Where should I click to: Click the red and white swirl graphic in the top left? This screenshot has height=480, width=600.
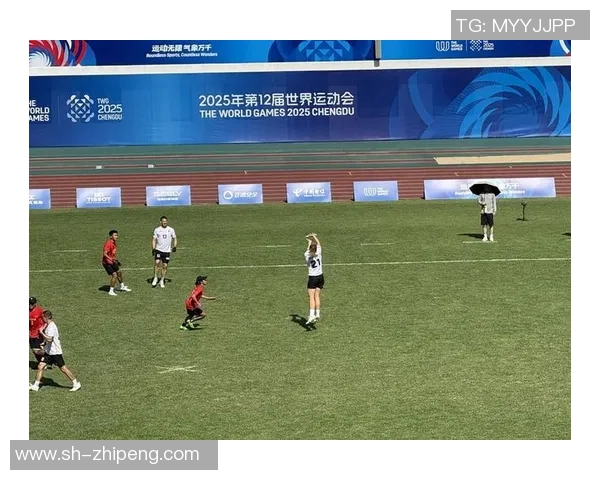coord(58,53)
